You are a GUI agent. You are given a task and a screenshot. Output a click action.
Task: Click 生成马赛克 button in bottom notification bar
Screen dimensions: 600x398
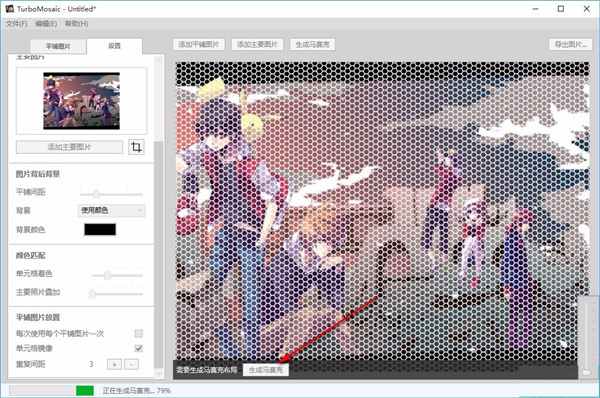point(266,370)
